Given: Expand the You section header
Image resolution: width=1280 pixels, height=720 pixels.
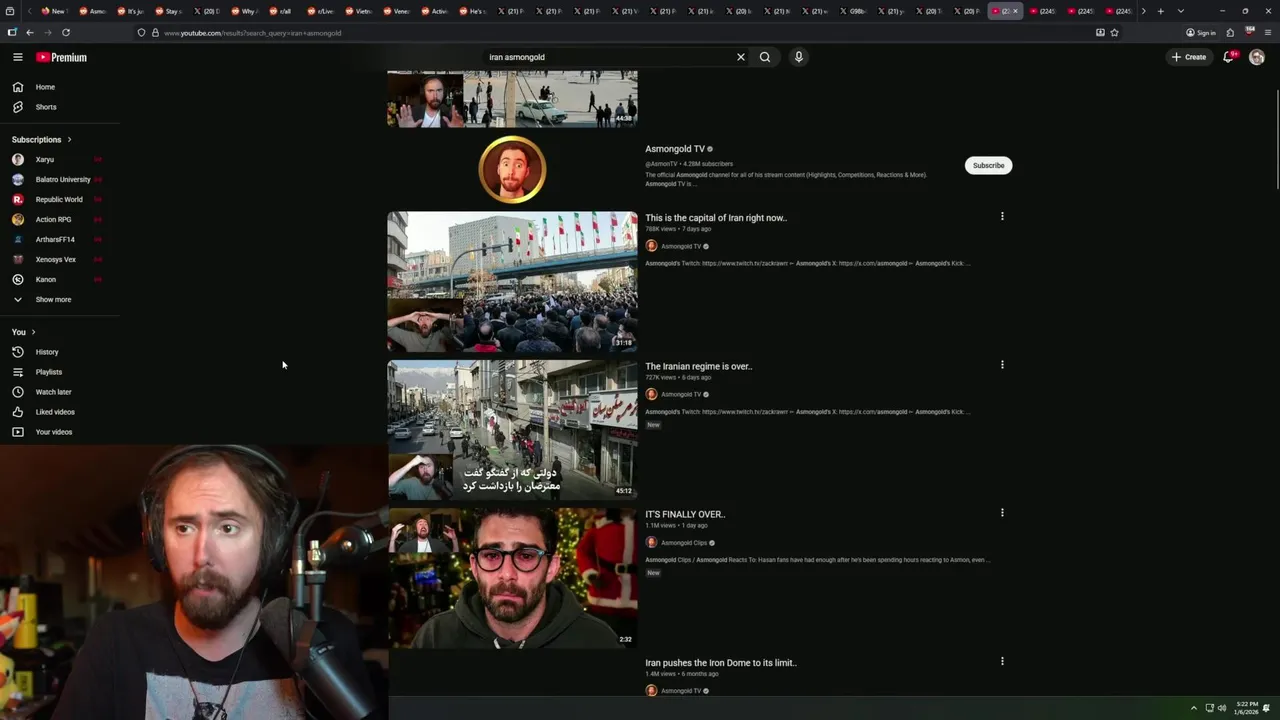Looking at the screenshot, I should pos(24,332).
